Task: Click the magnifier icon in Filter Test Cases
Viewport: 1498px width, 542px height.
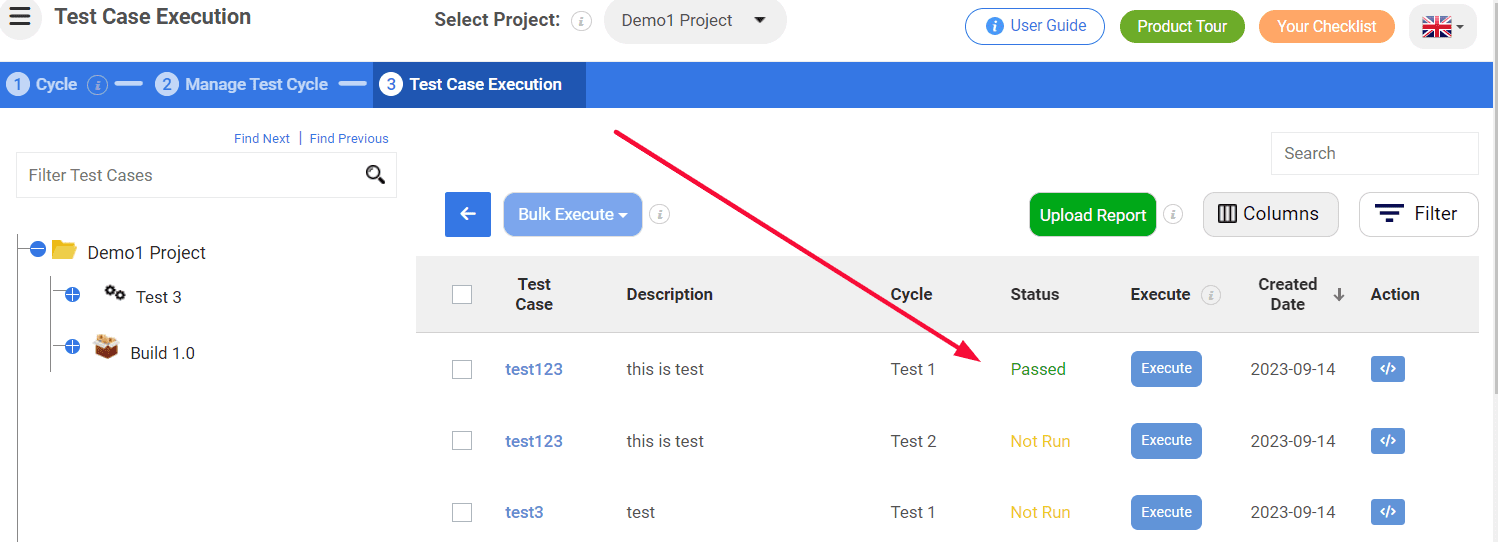Action: 375,175
